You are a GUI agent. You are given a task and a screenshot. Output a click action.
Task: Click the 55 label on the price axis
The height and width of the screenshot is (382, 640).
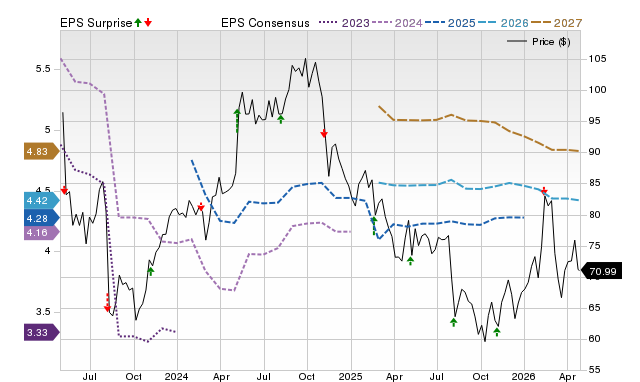coord(594,370)
